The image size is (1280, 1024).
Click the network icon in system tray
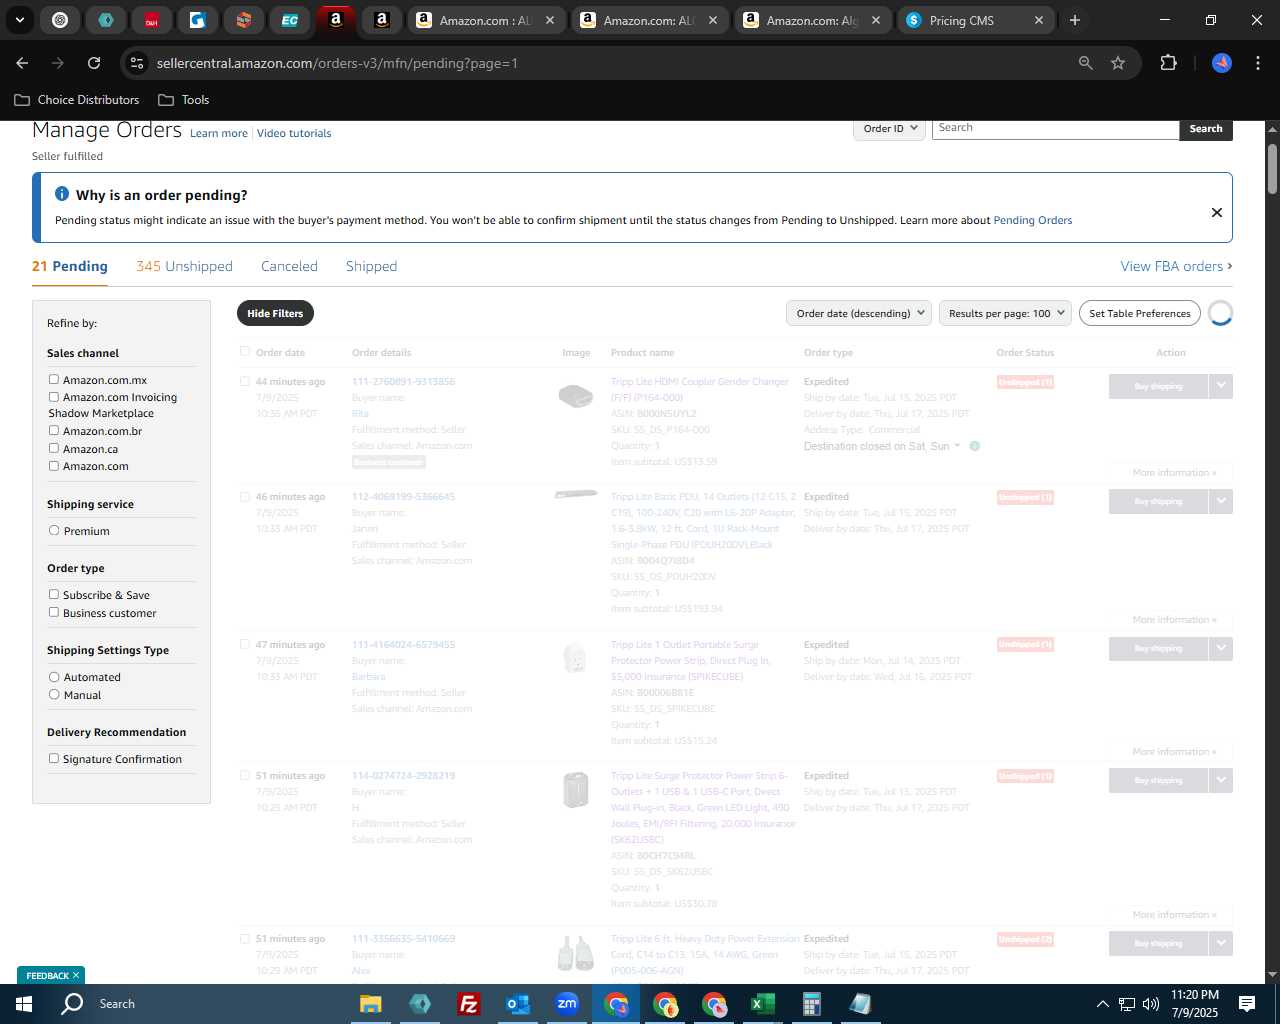[x=1127, y=1004]
